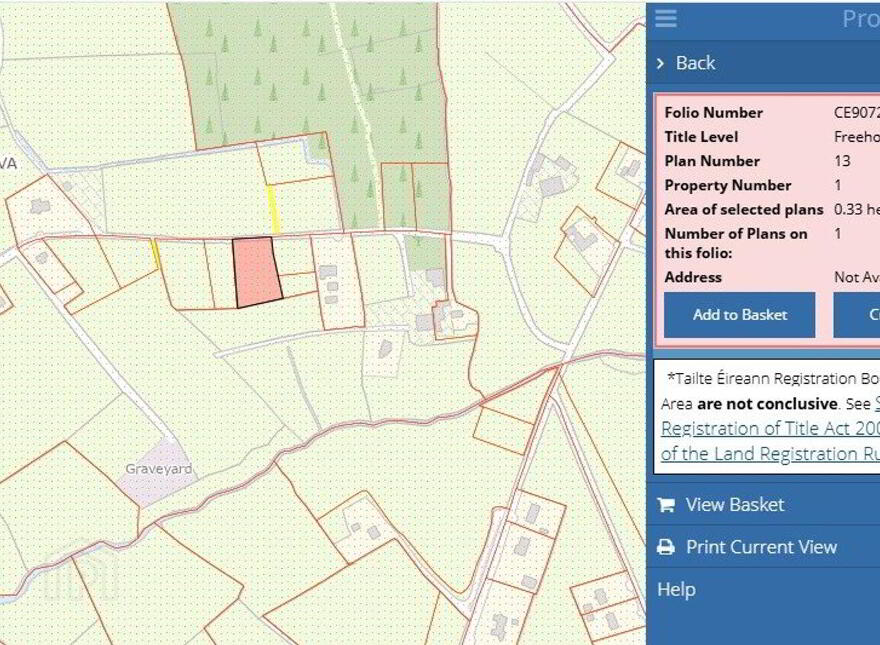Click the Folio Number label
880x645 pixels.
[x=713, y=112]
